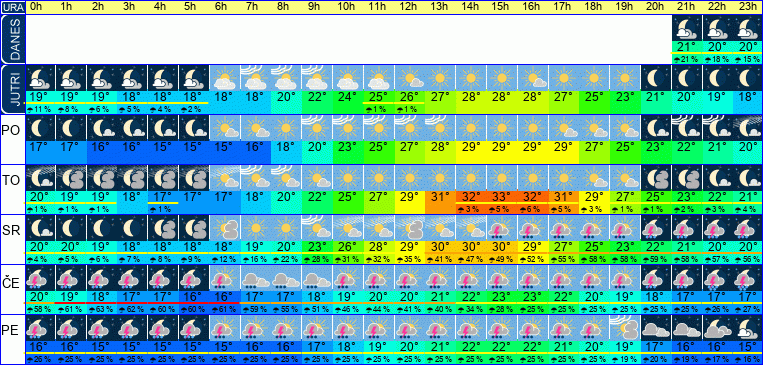Select the 27 % precipitation in ČE row
The height and width of the screenshot is (365, 763).
point(747,309)
